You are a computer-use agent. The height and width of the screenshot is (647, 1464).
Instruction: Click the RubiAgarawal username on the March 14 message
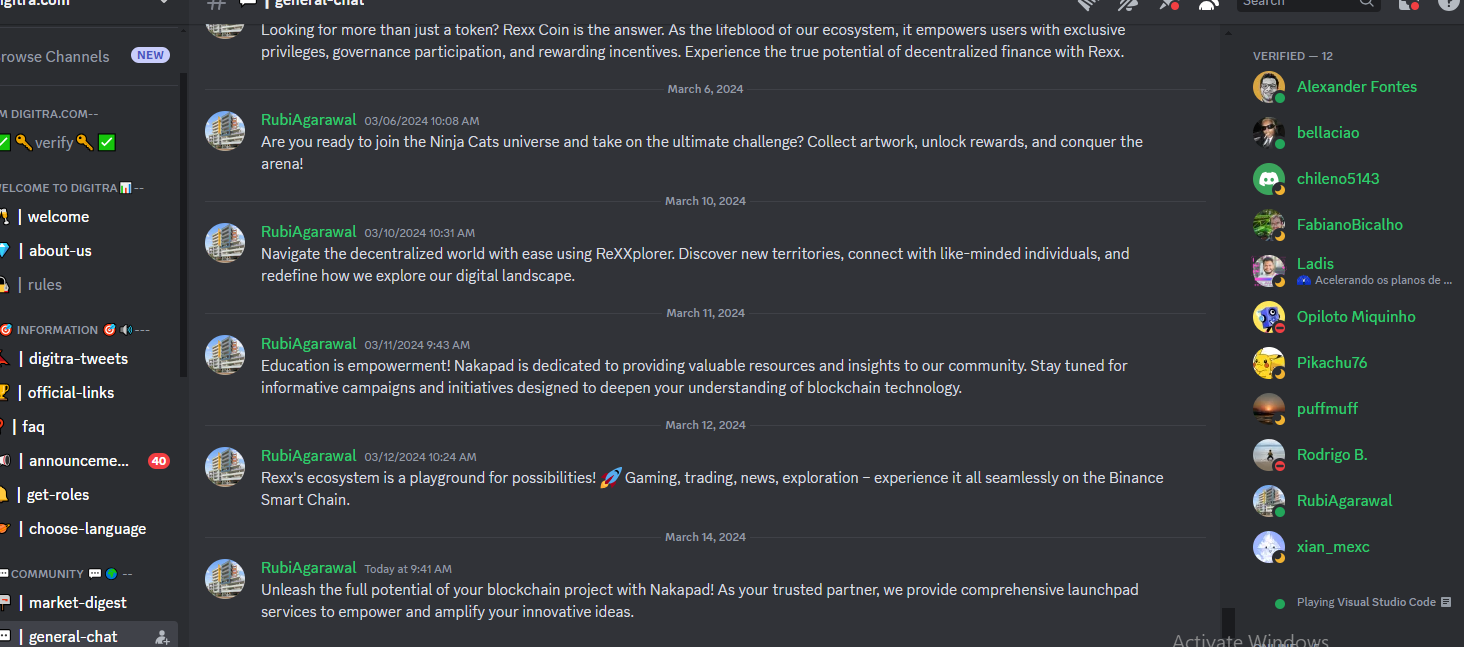point(308,568)
